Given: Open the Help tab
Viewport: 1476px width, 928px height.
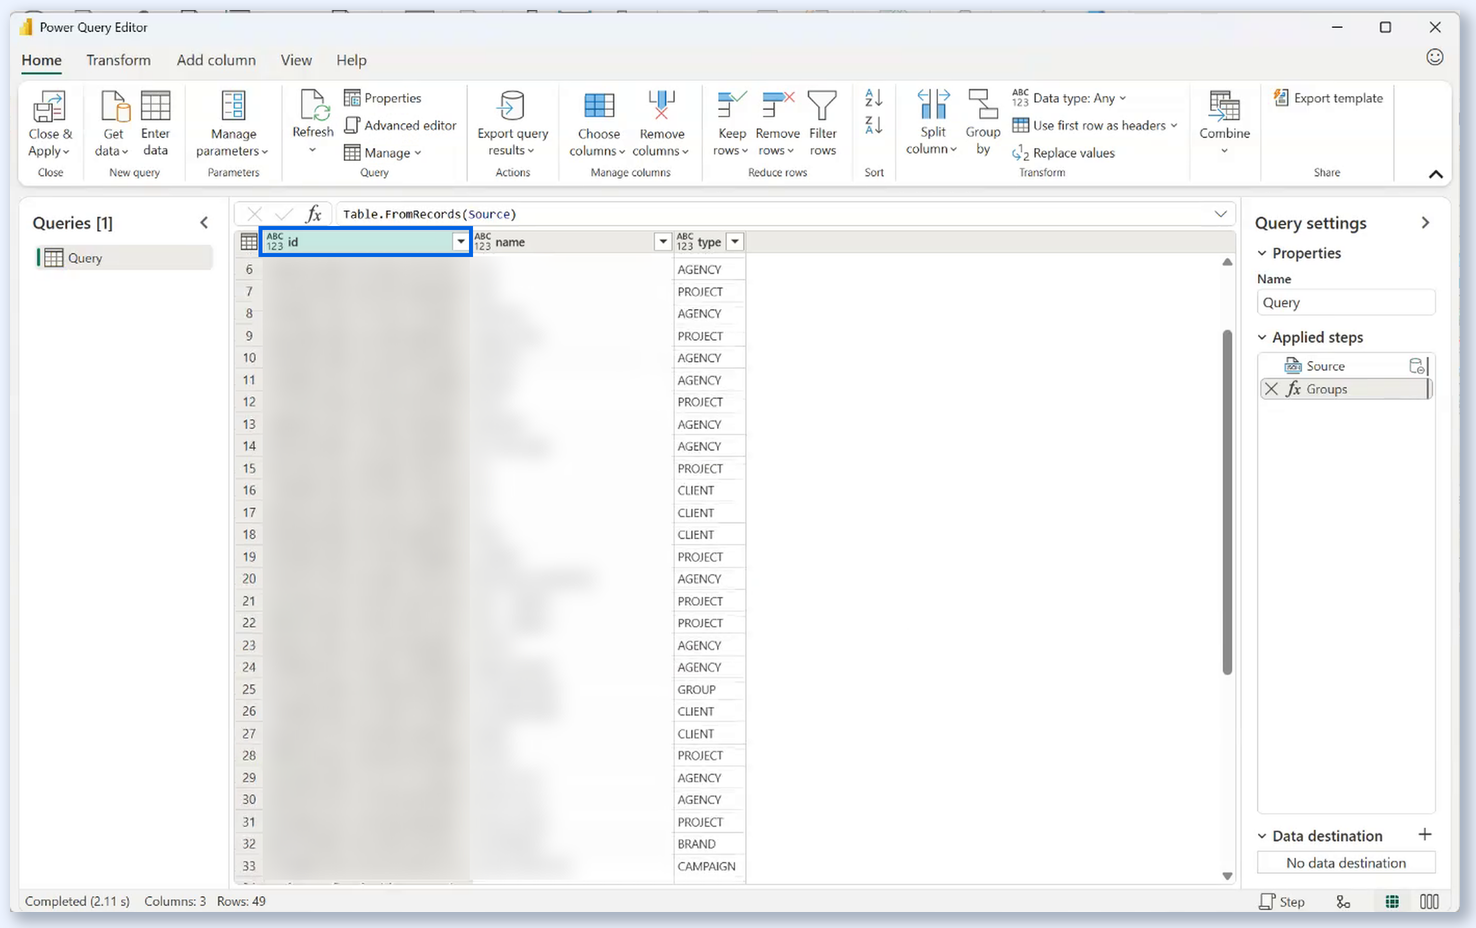Looking at the screenshot, I should (x=351, y=60).
